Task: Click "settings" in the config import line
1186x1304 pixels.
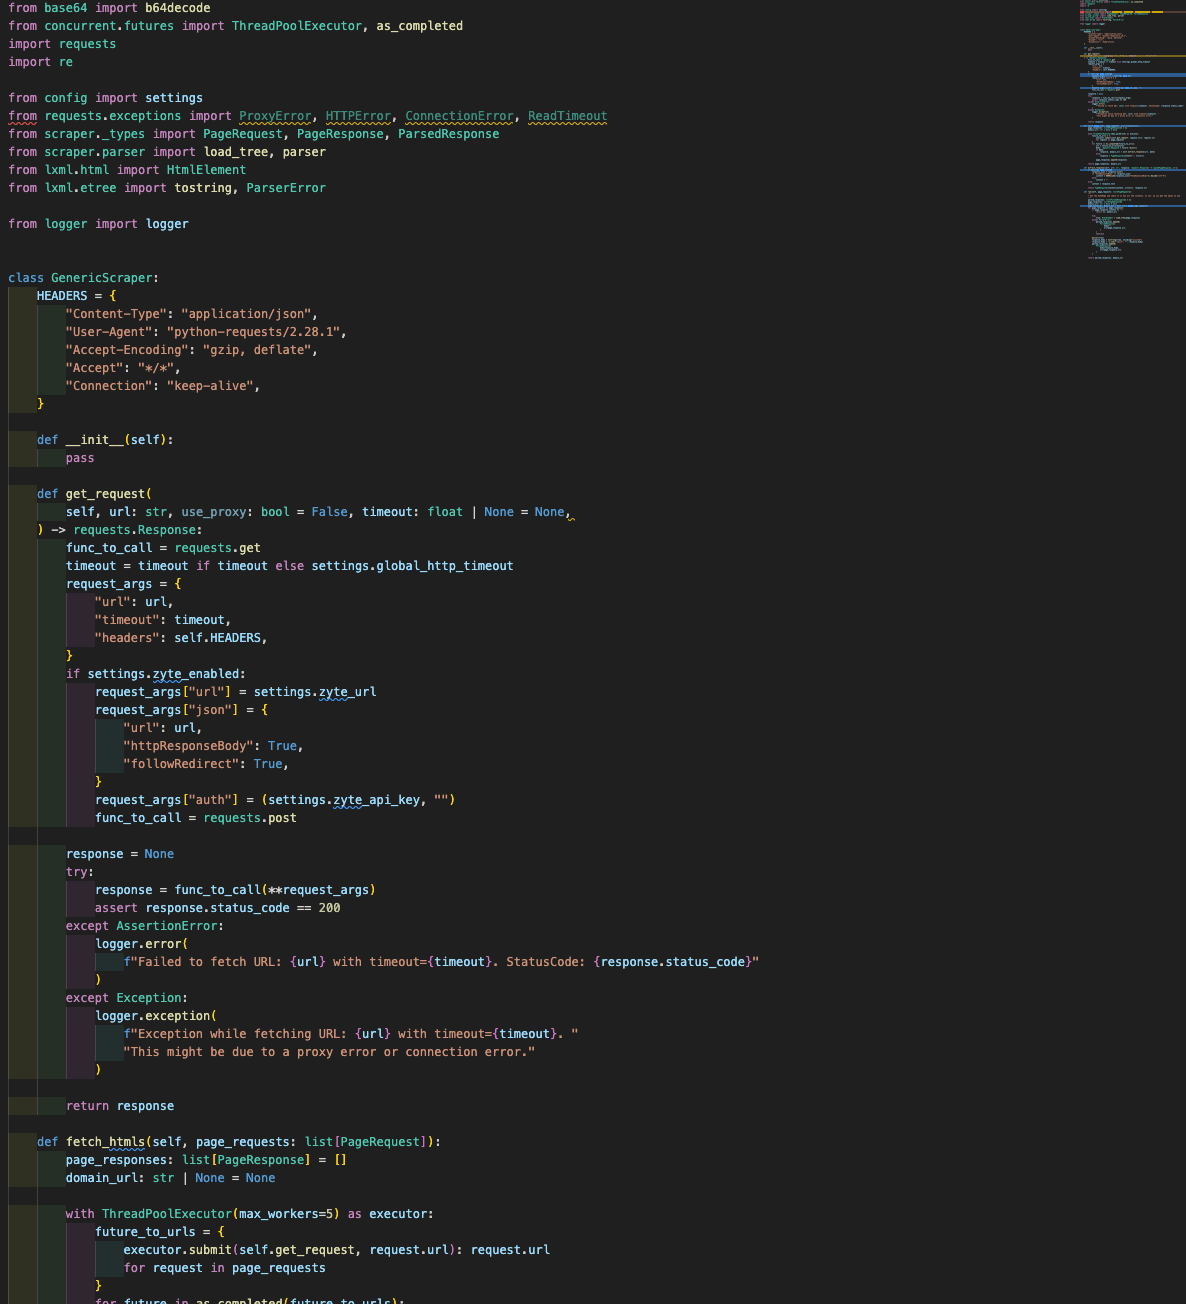Action: pyautogui.click(x=174, y=98)
